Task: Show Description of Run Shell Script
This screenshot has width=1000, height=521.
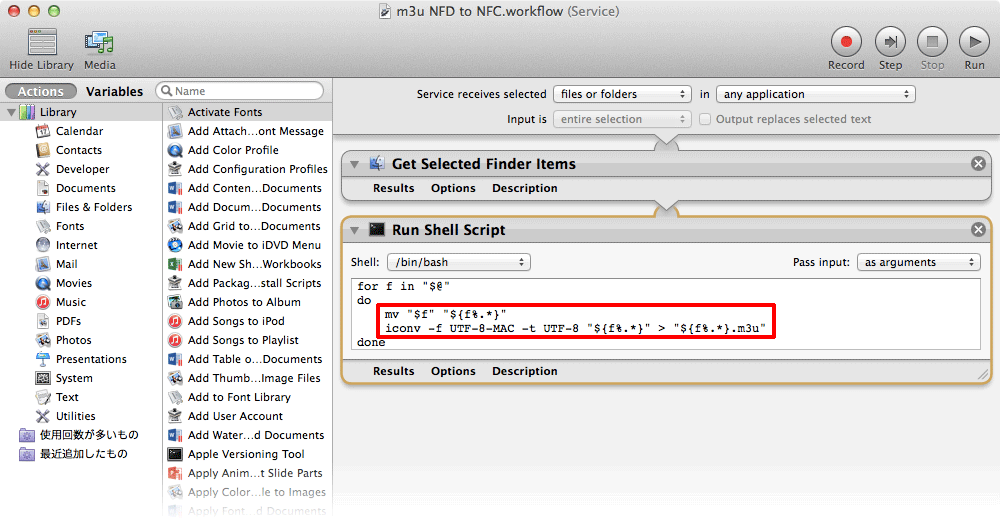Action: 524,371
